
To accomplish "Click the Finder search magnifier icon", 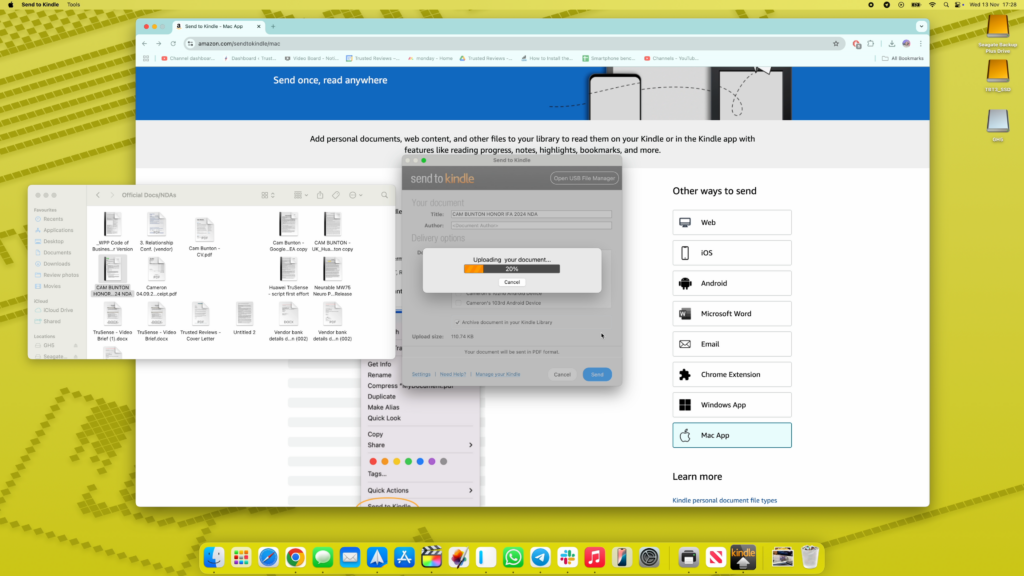I will click(x=385, y=195).
